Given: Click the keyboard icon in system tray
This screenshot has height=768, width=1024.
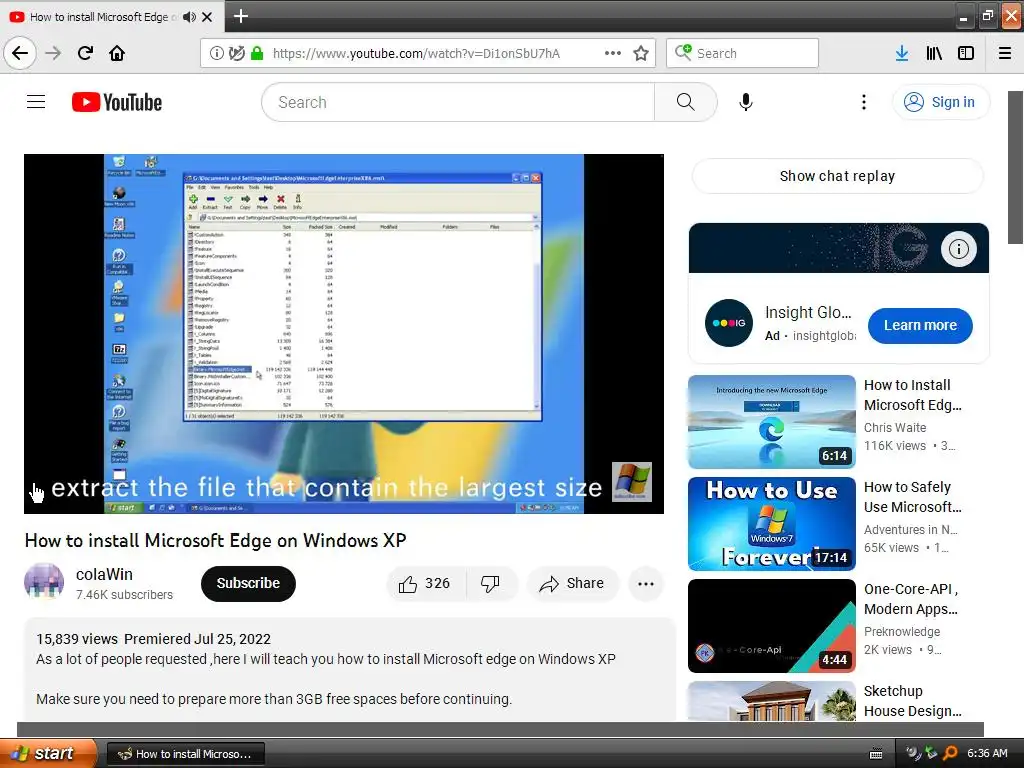Looking at the screenshot, I should [876, 754].
